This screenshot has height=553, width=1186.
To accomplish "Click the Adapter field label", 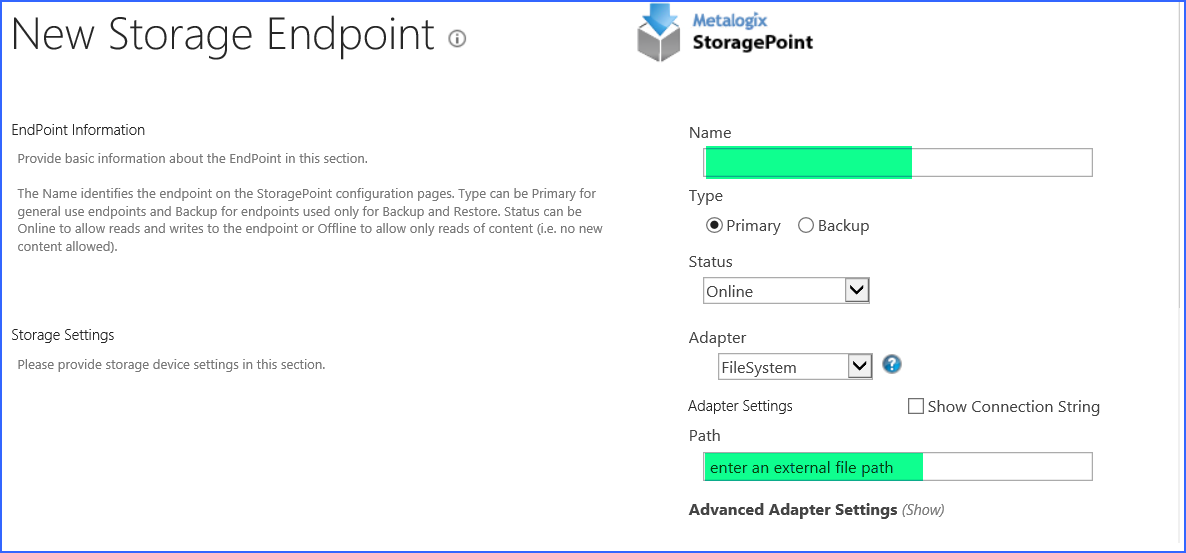I will point(718,337).
